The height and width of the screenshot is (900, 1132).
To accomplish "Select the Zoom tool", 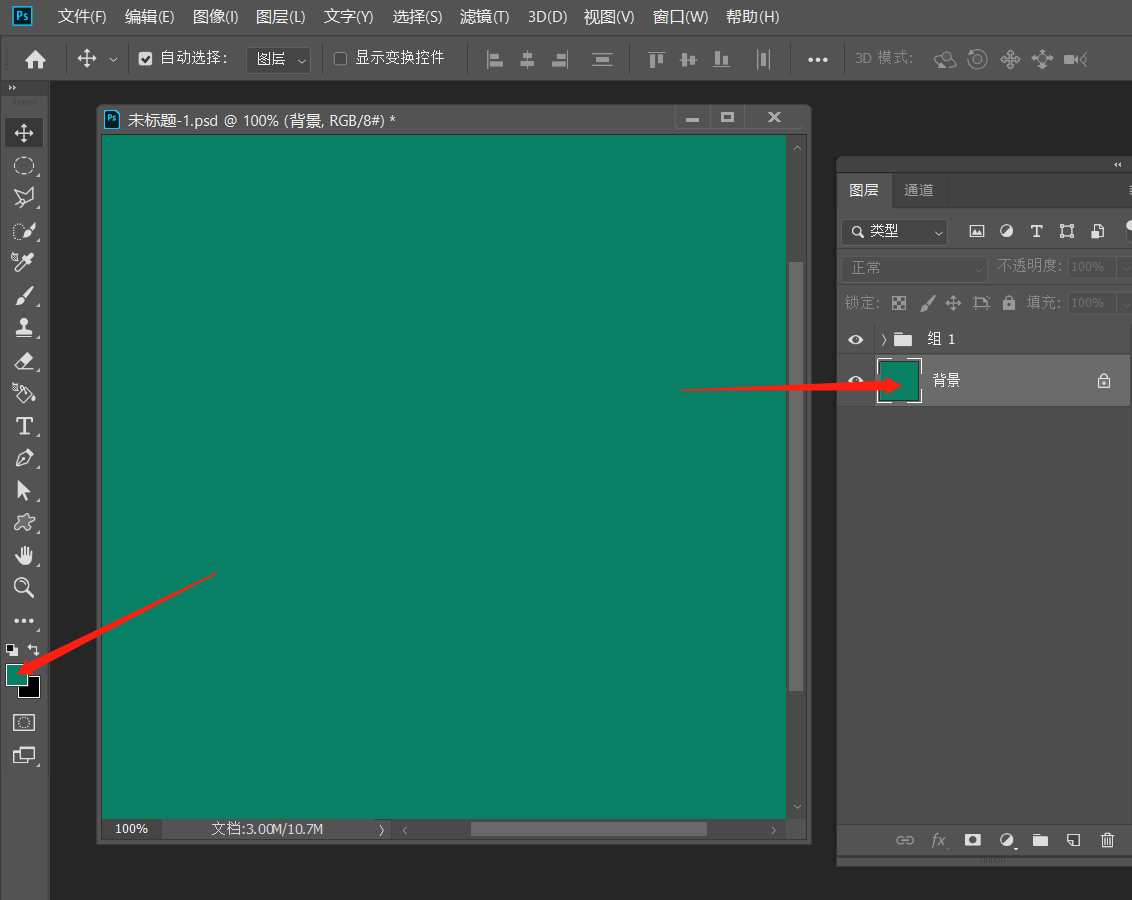I will tap(24, 587).
